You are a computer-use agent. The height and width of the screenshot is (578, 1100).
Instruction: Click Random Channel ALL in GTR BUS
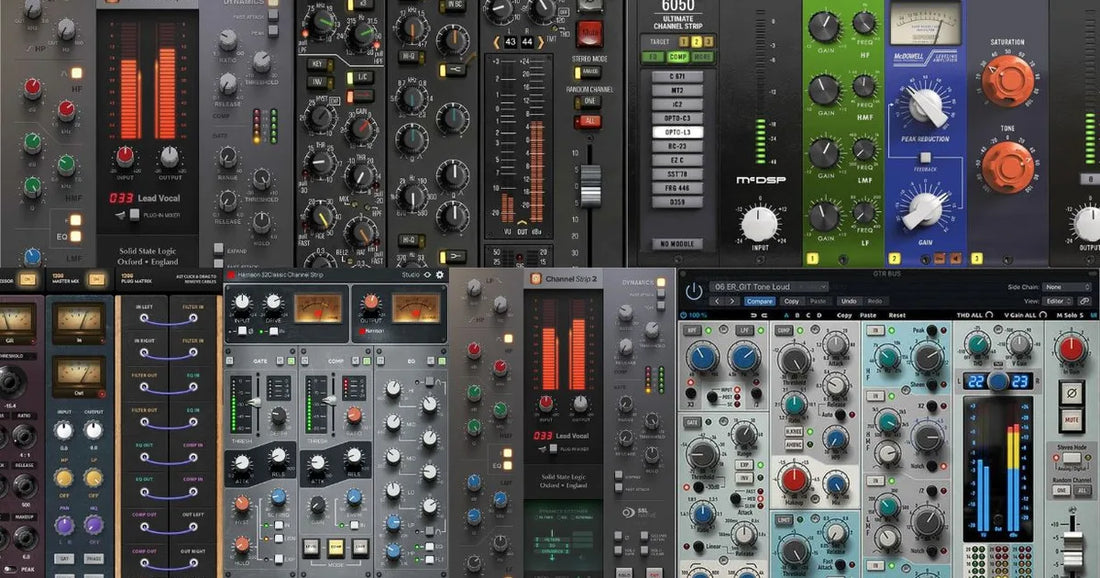[x=1081, y=490]
